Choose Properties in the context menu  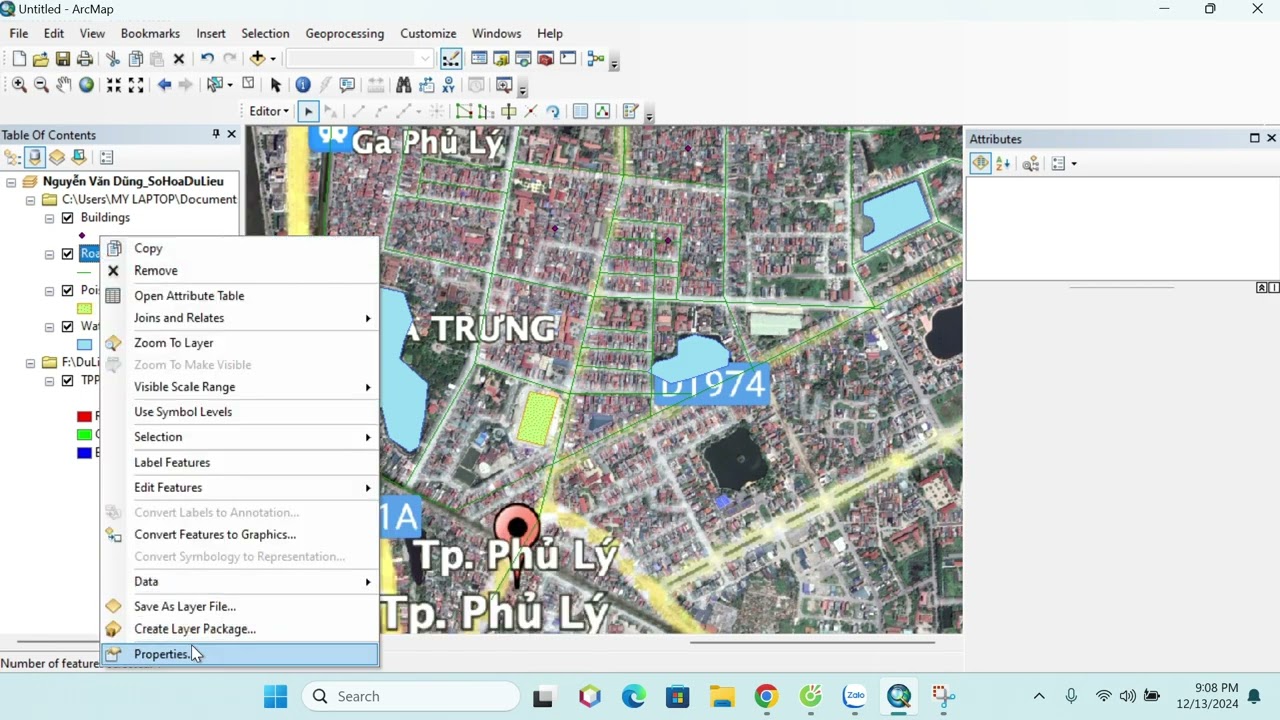coord(240,654)
